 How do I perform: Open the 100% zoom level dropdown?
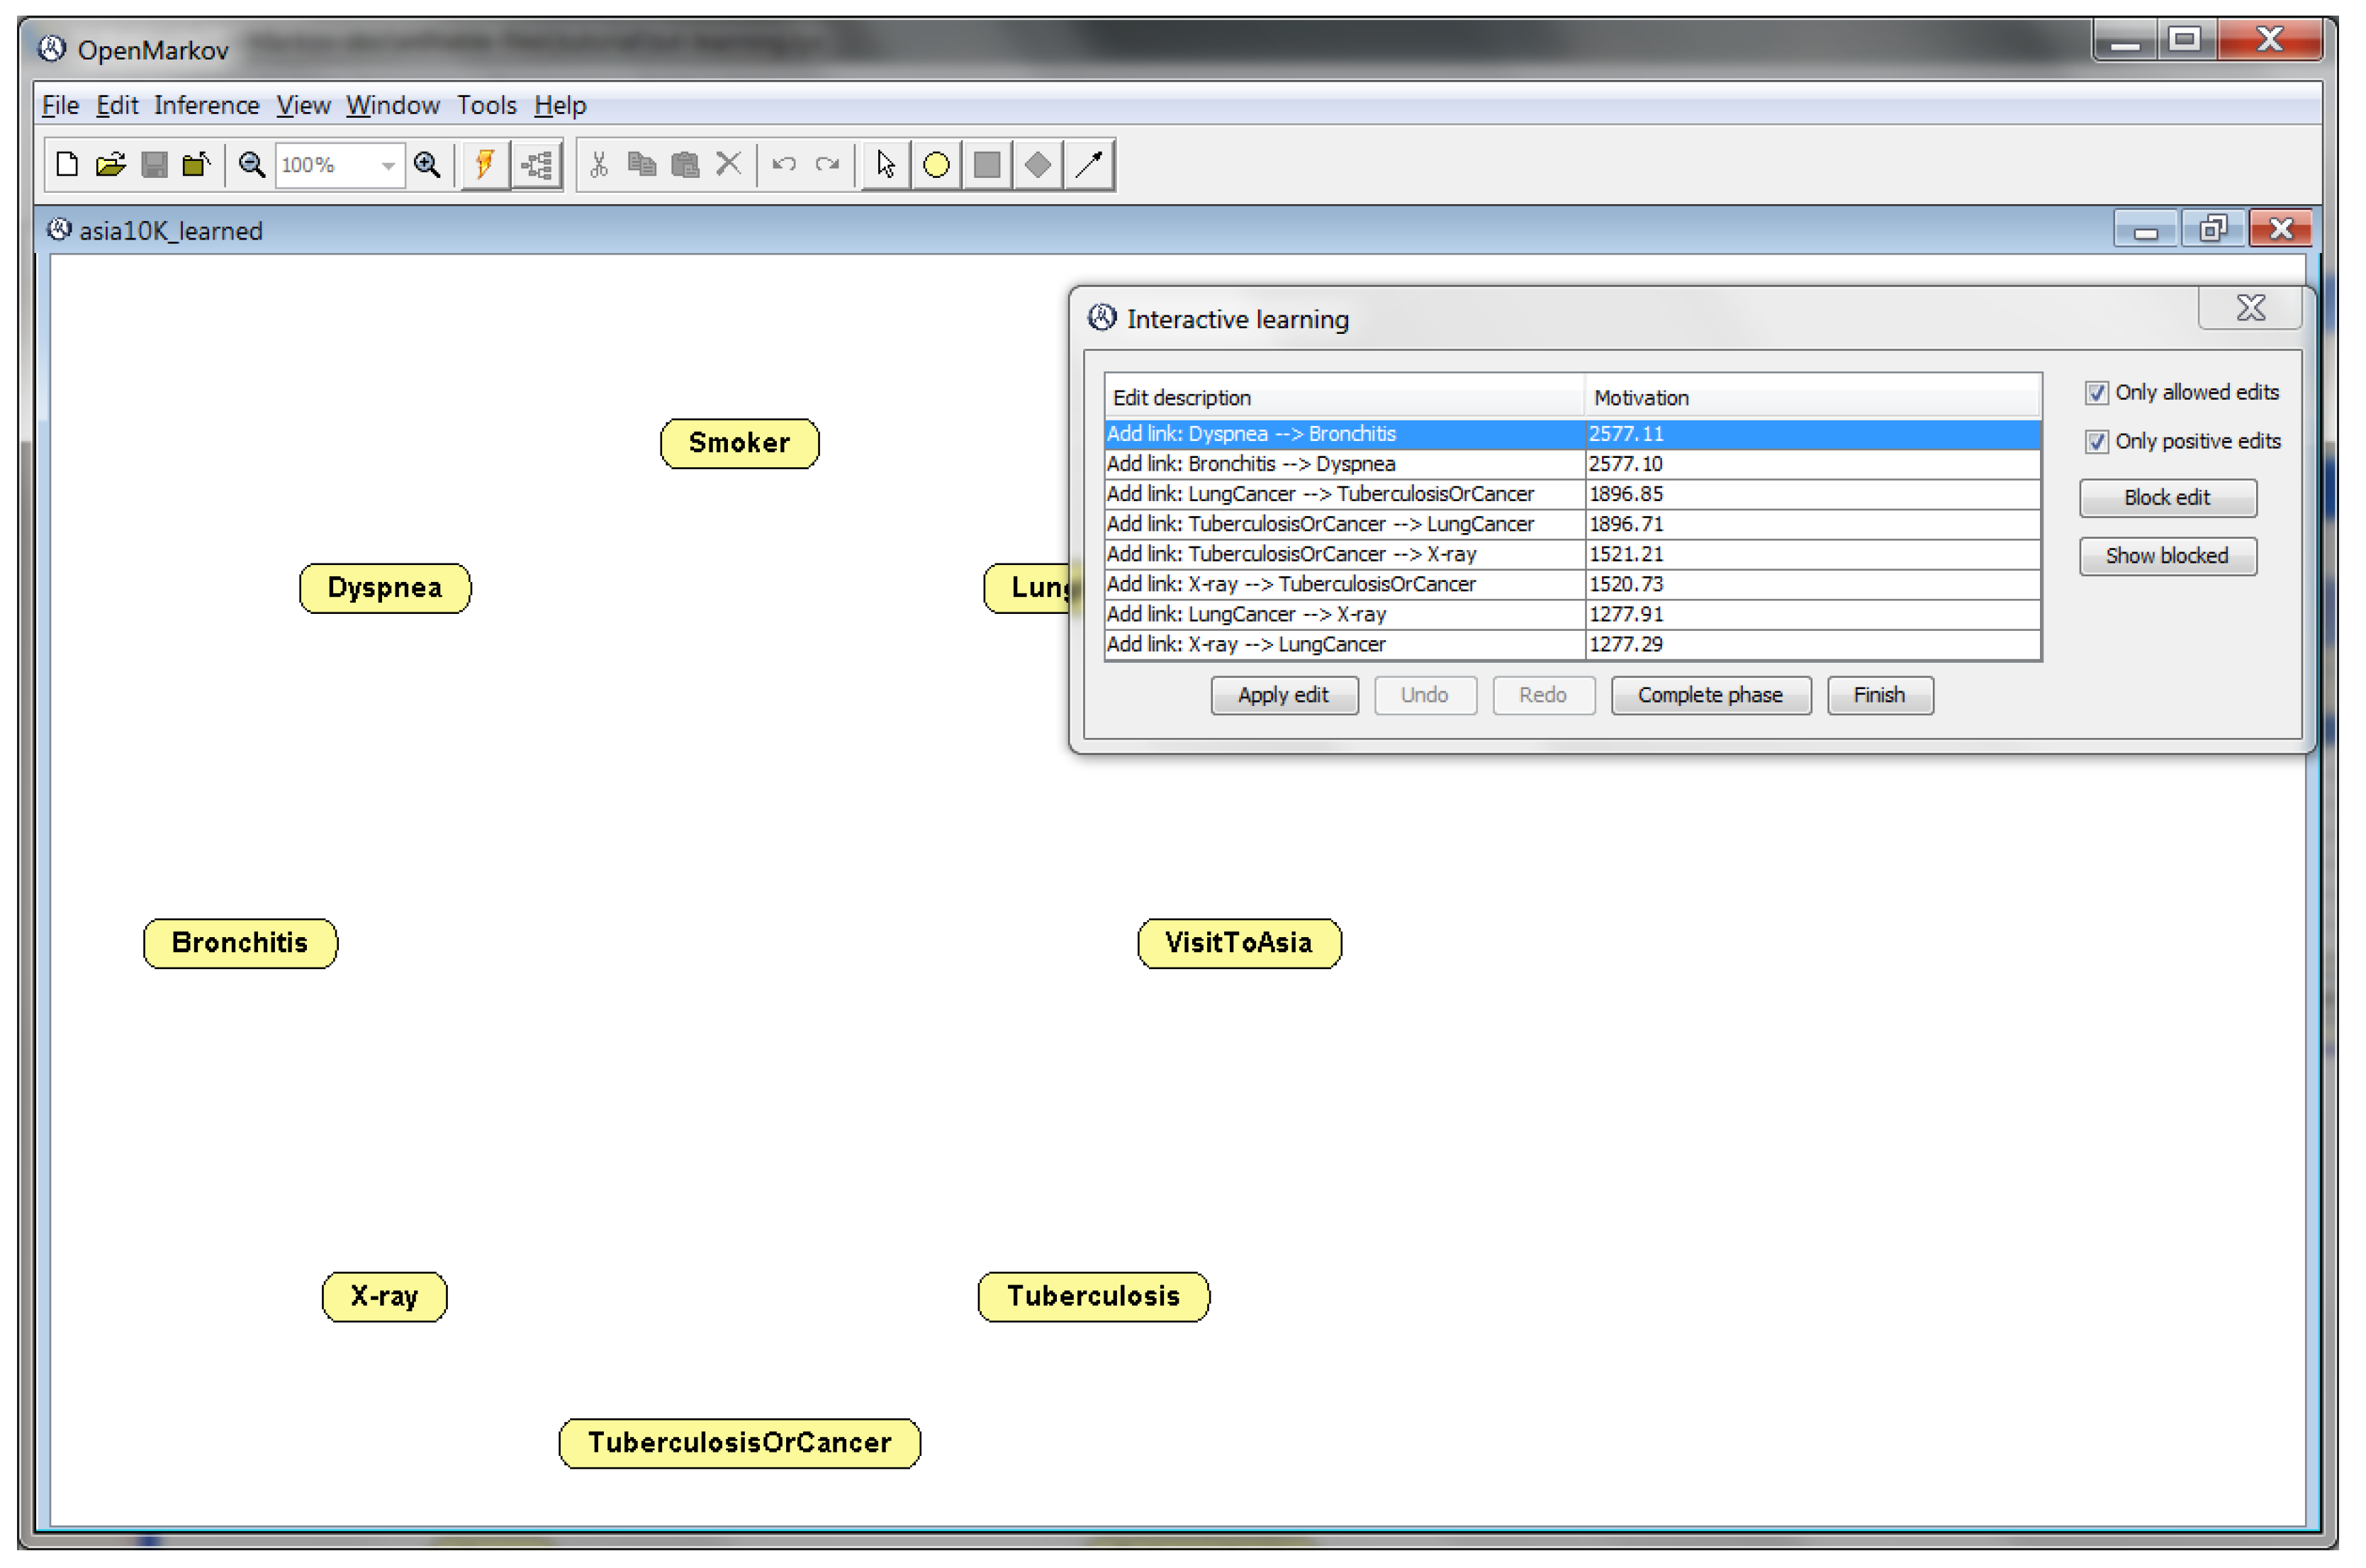(388, 166)
